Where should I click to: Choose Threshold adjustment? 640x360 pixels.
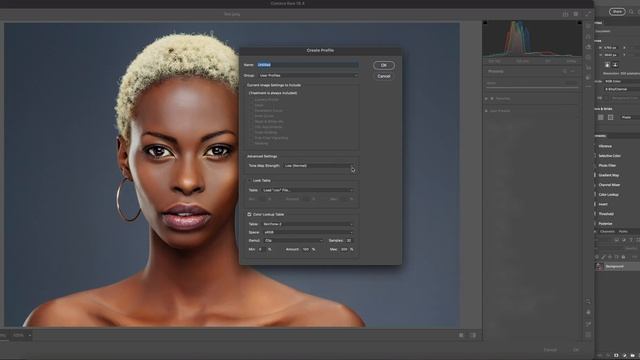point(606,214)
